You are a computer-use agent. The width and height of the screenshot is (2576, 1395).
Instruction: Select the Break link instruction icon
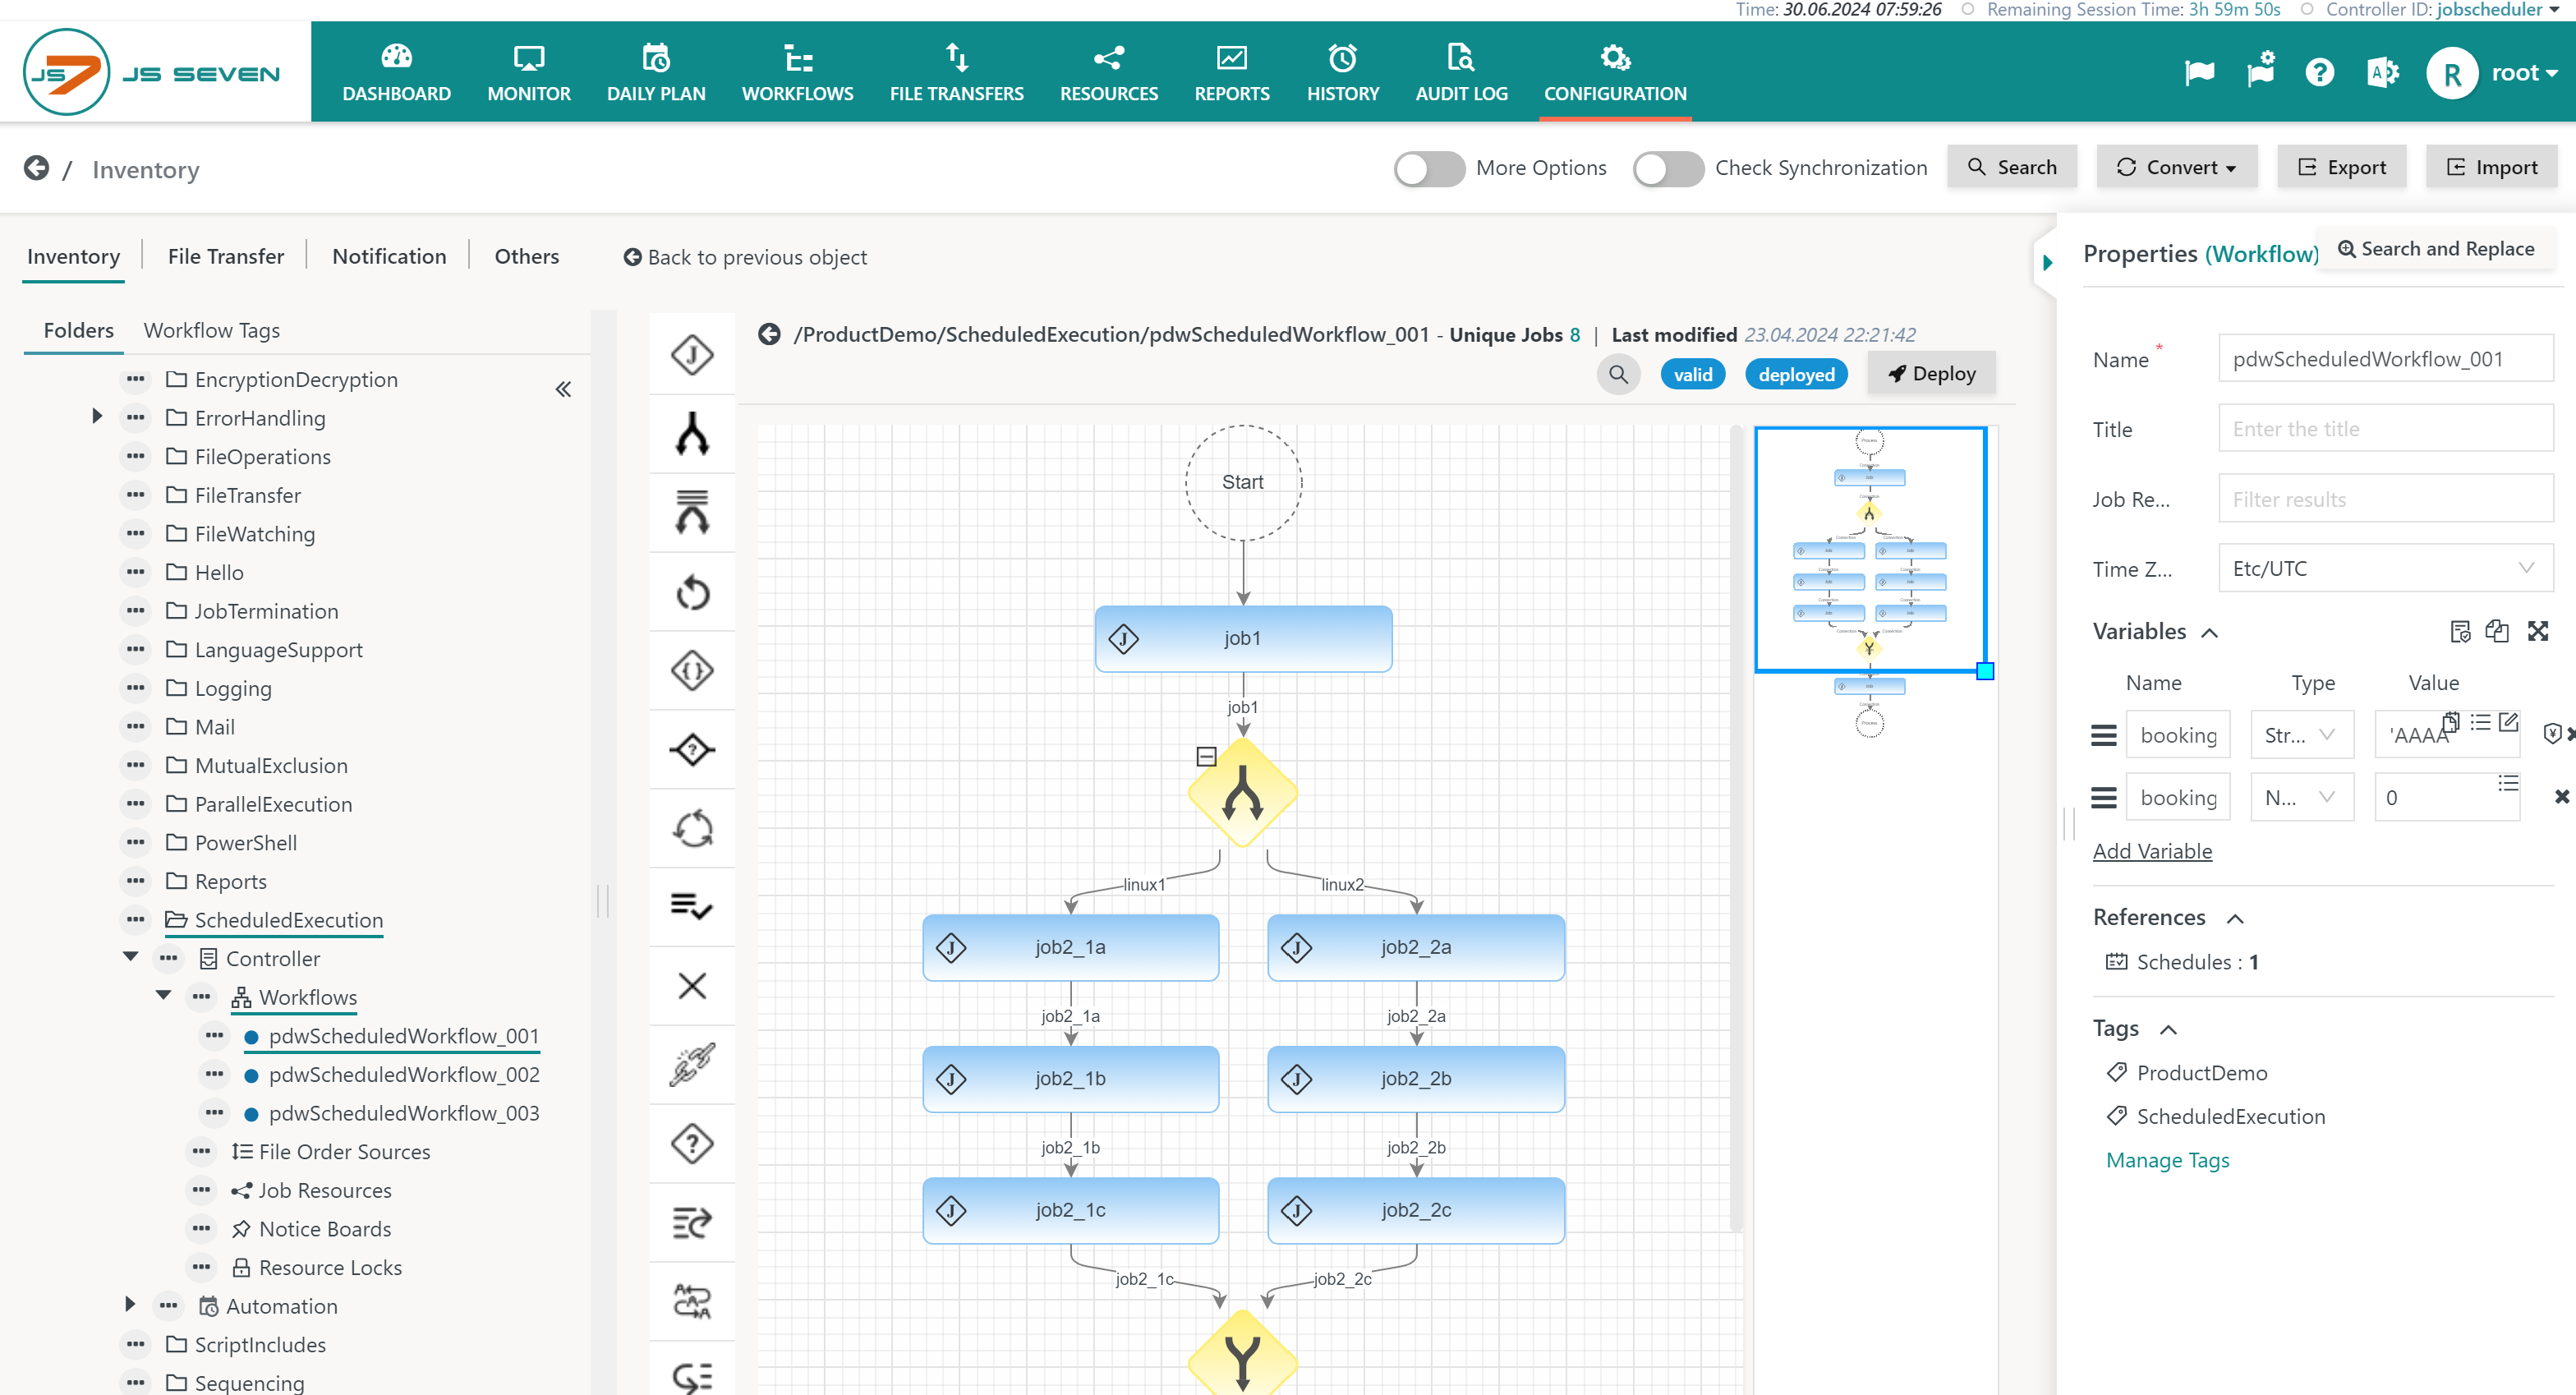[x=692, y=1065]
